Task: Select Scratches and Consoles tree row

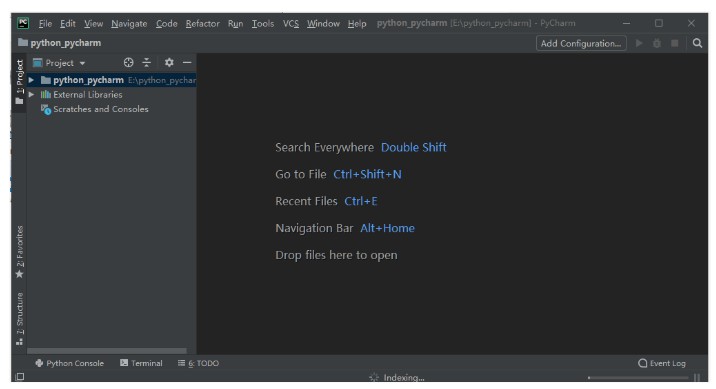Action: coord(111,109)
